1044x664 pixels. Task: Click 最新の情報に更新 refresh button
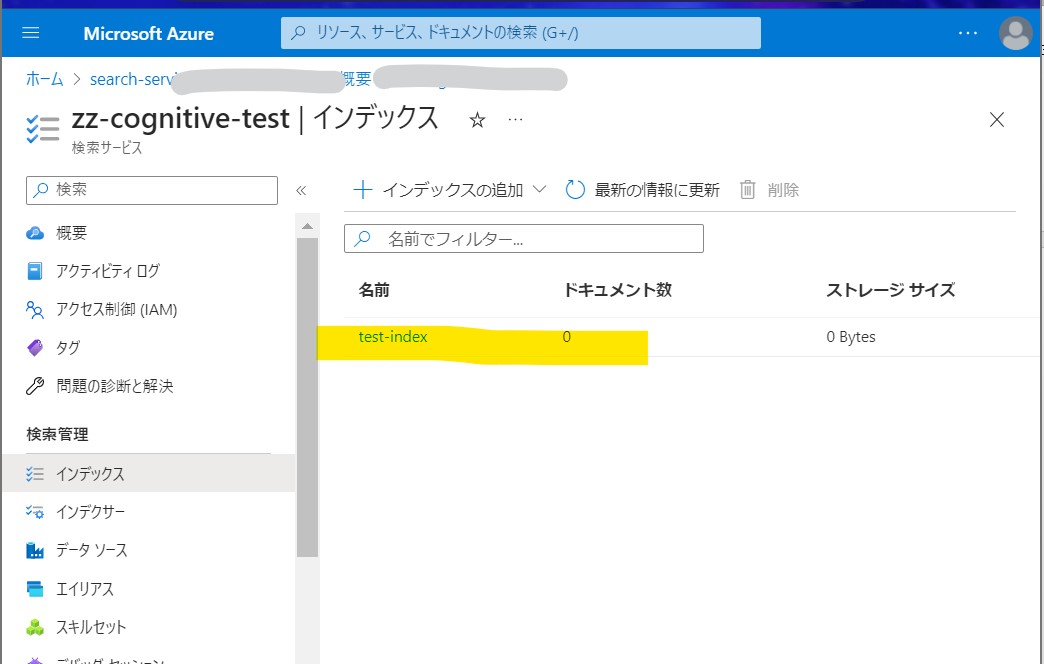[x=643, y=190]
